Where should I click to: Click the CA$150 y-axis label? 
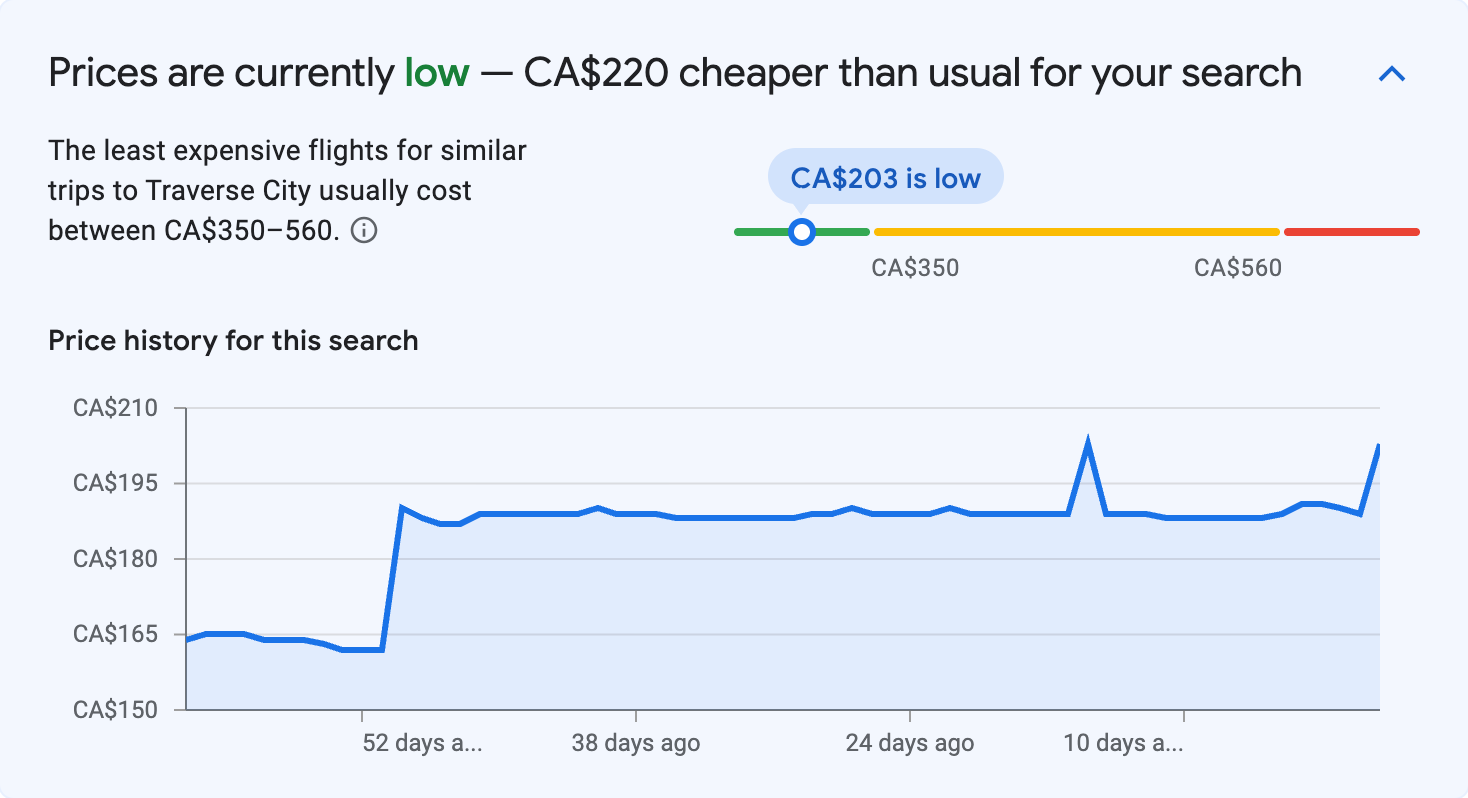pos(115,710)
